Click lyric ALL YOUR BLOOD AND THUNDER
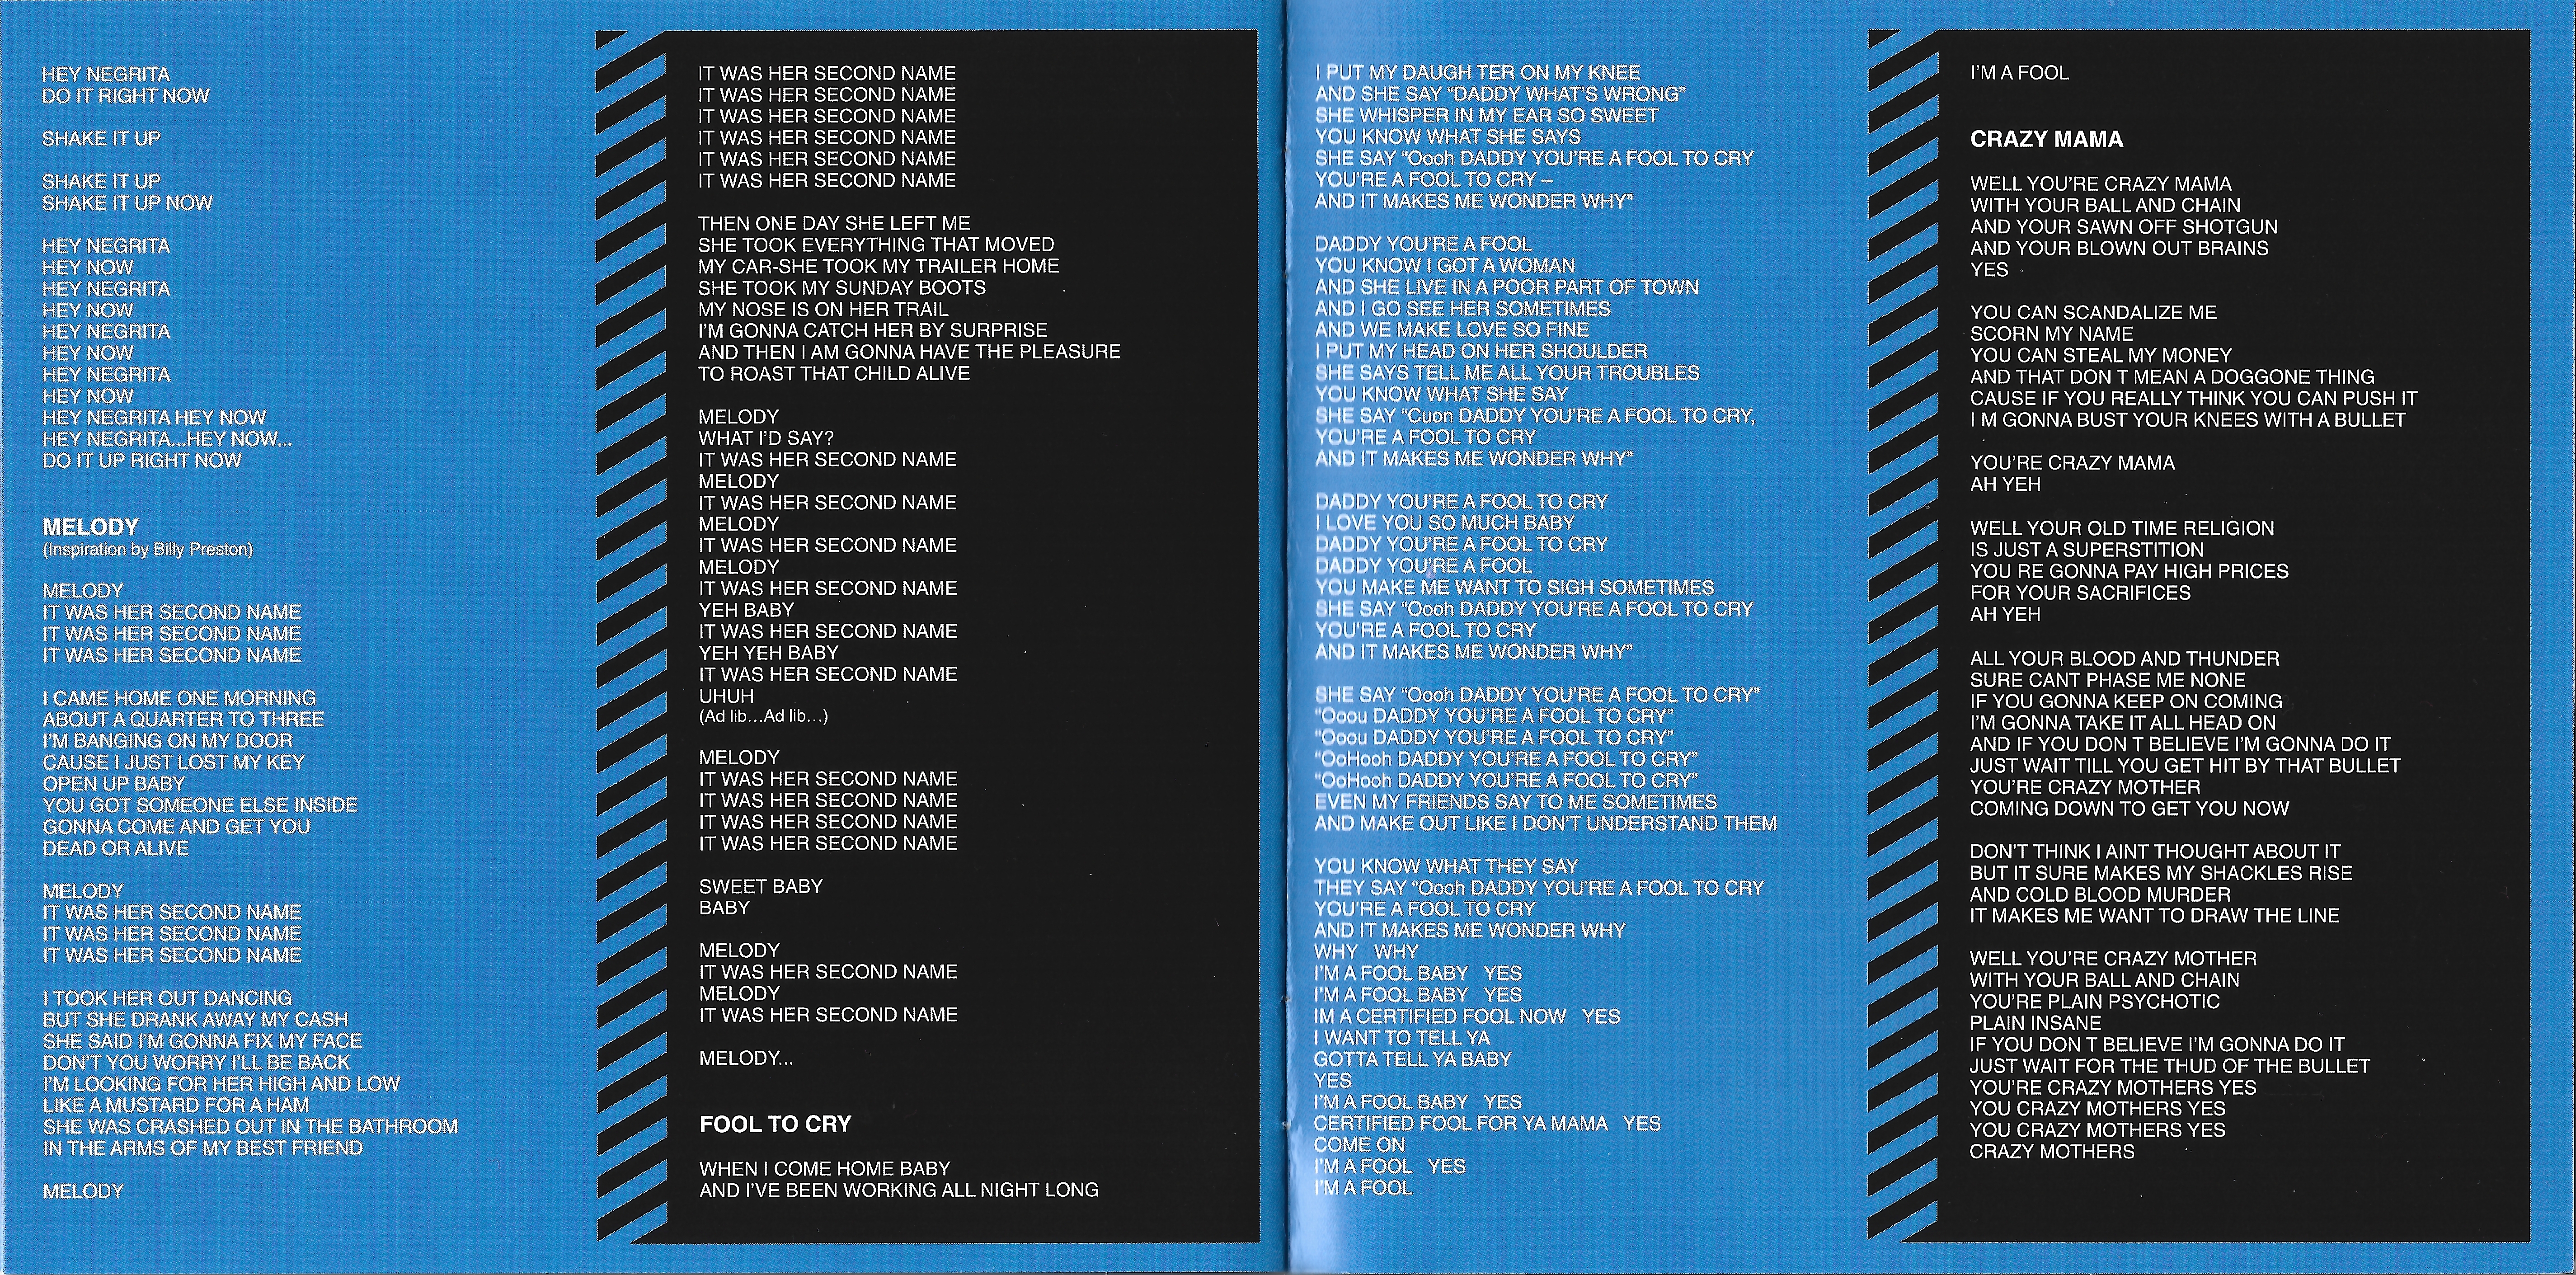The height and width of the screenshot is (1275, 2576). click(x=2124, y=658)
